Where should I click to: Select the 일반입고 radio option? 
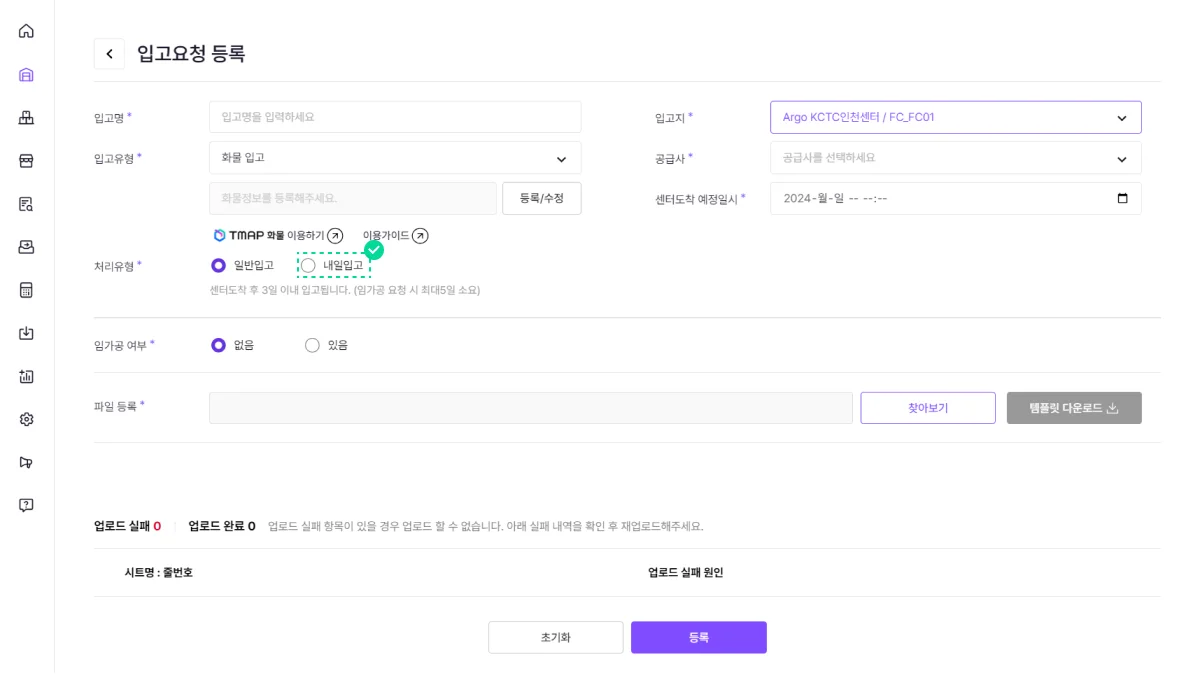coord(218,266)
